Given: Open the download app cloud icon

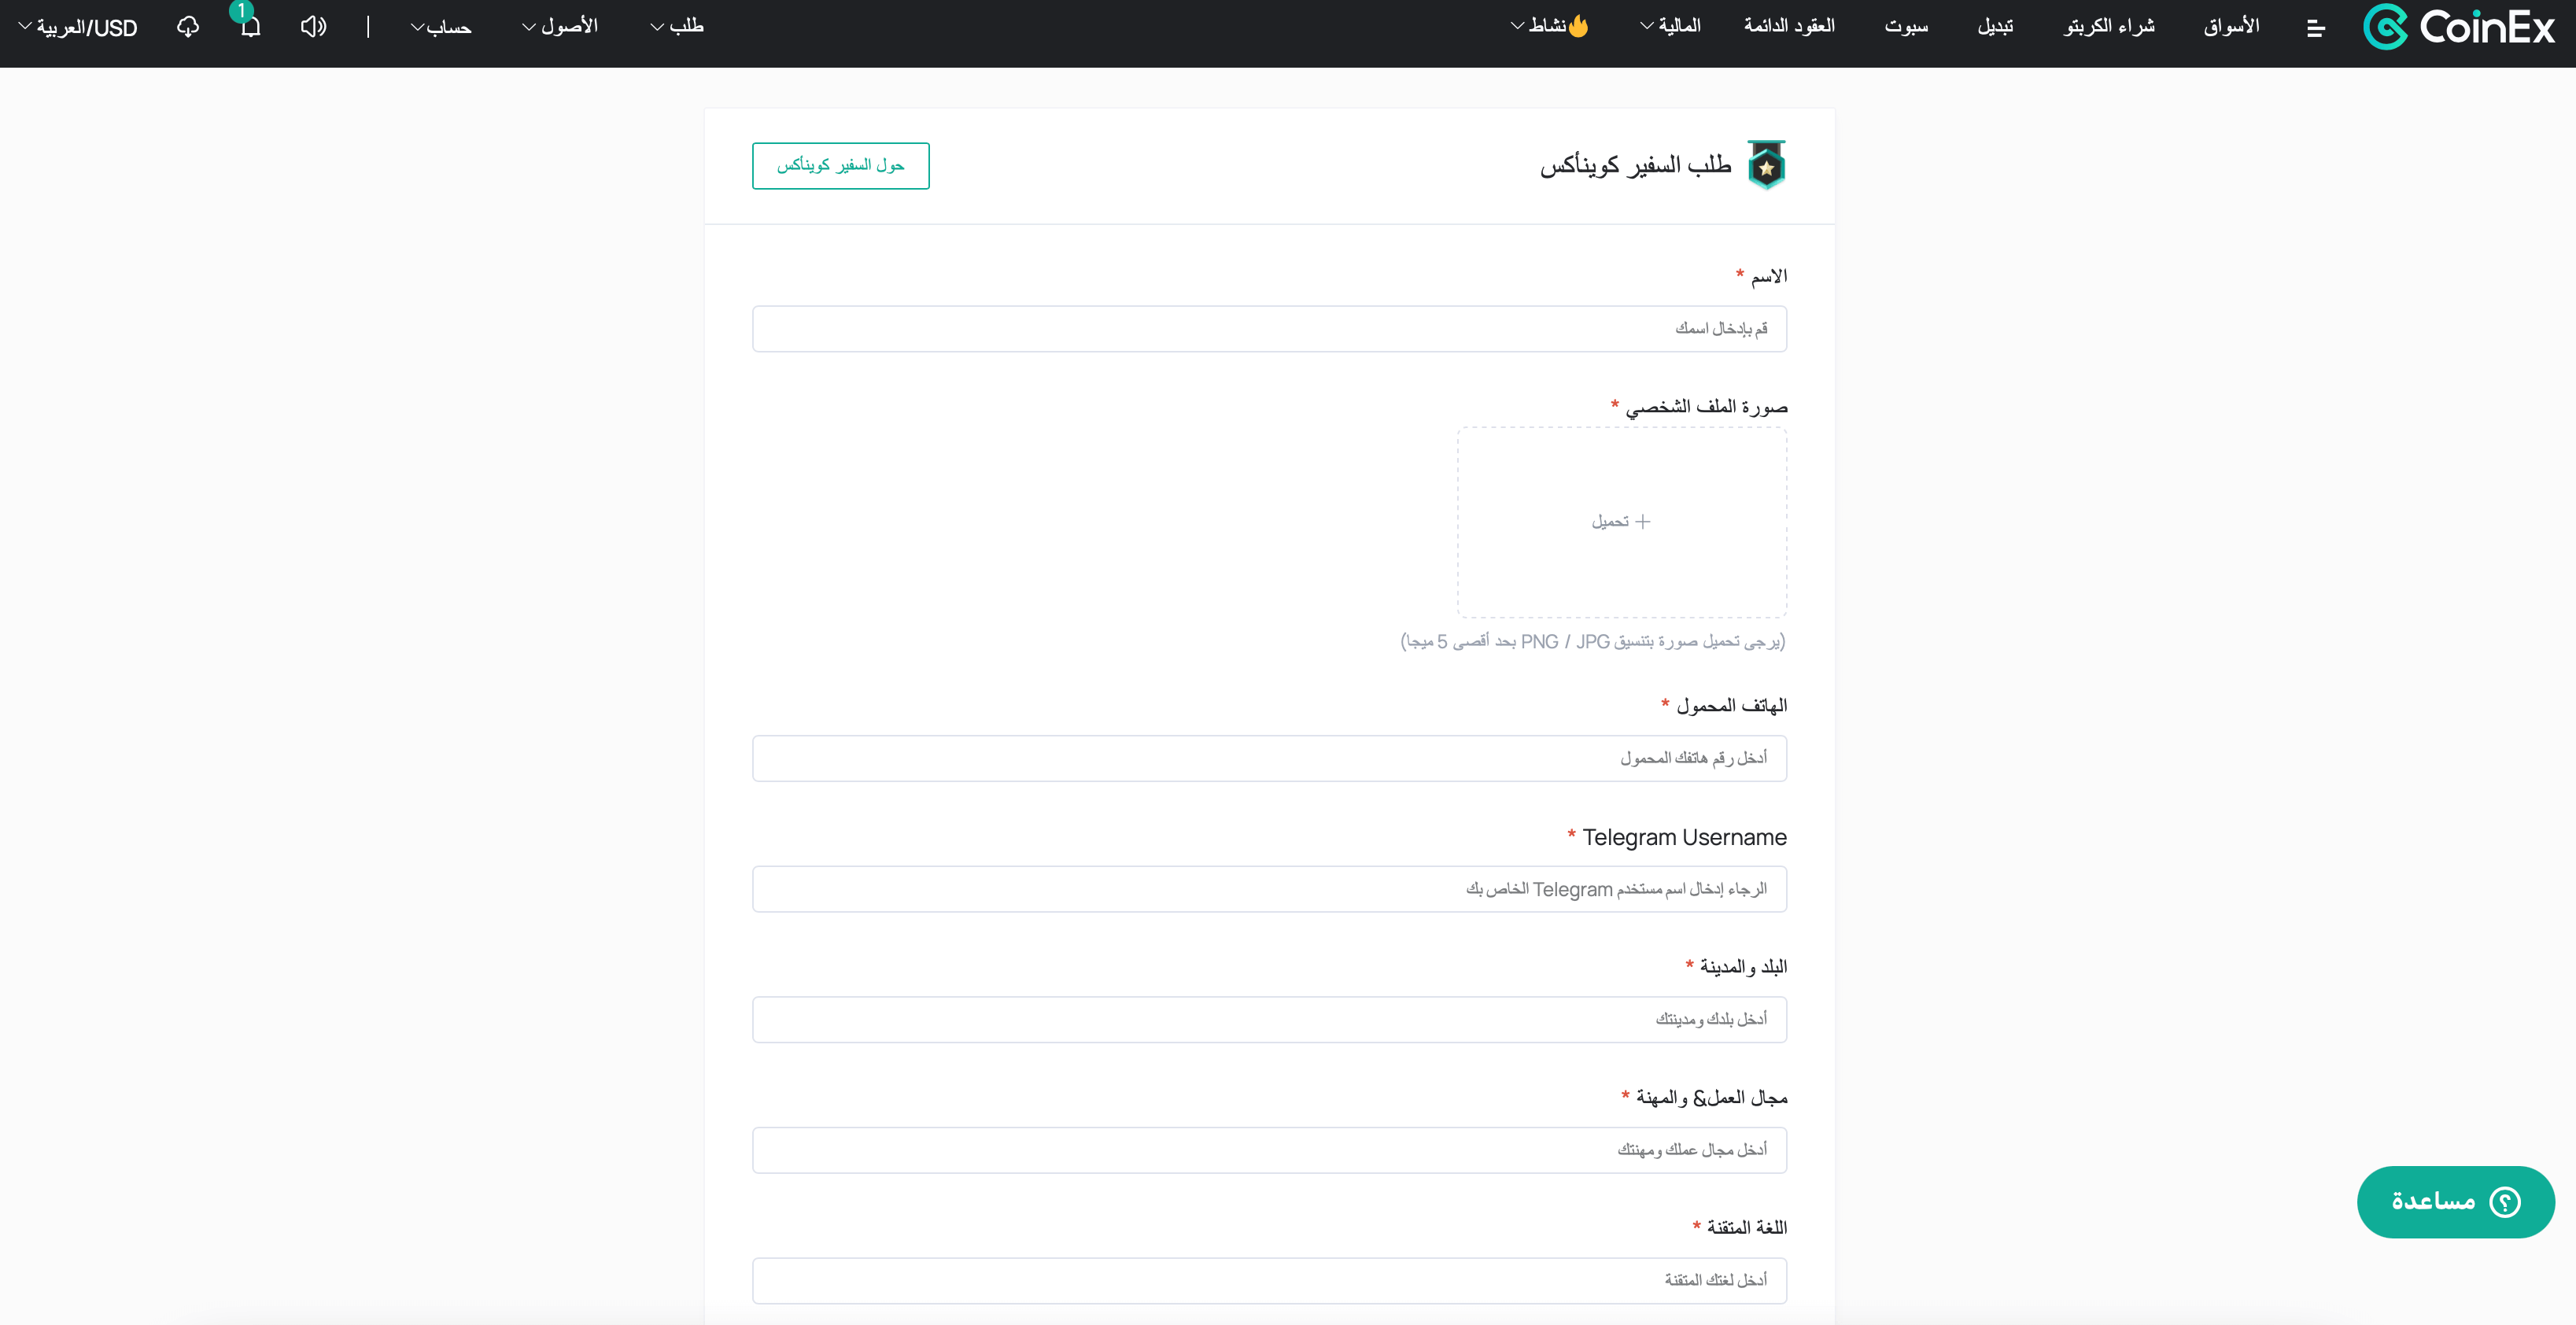Looking at the screenshot, I should pyautogui.click(x=188, y=27).
